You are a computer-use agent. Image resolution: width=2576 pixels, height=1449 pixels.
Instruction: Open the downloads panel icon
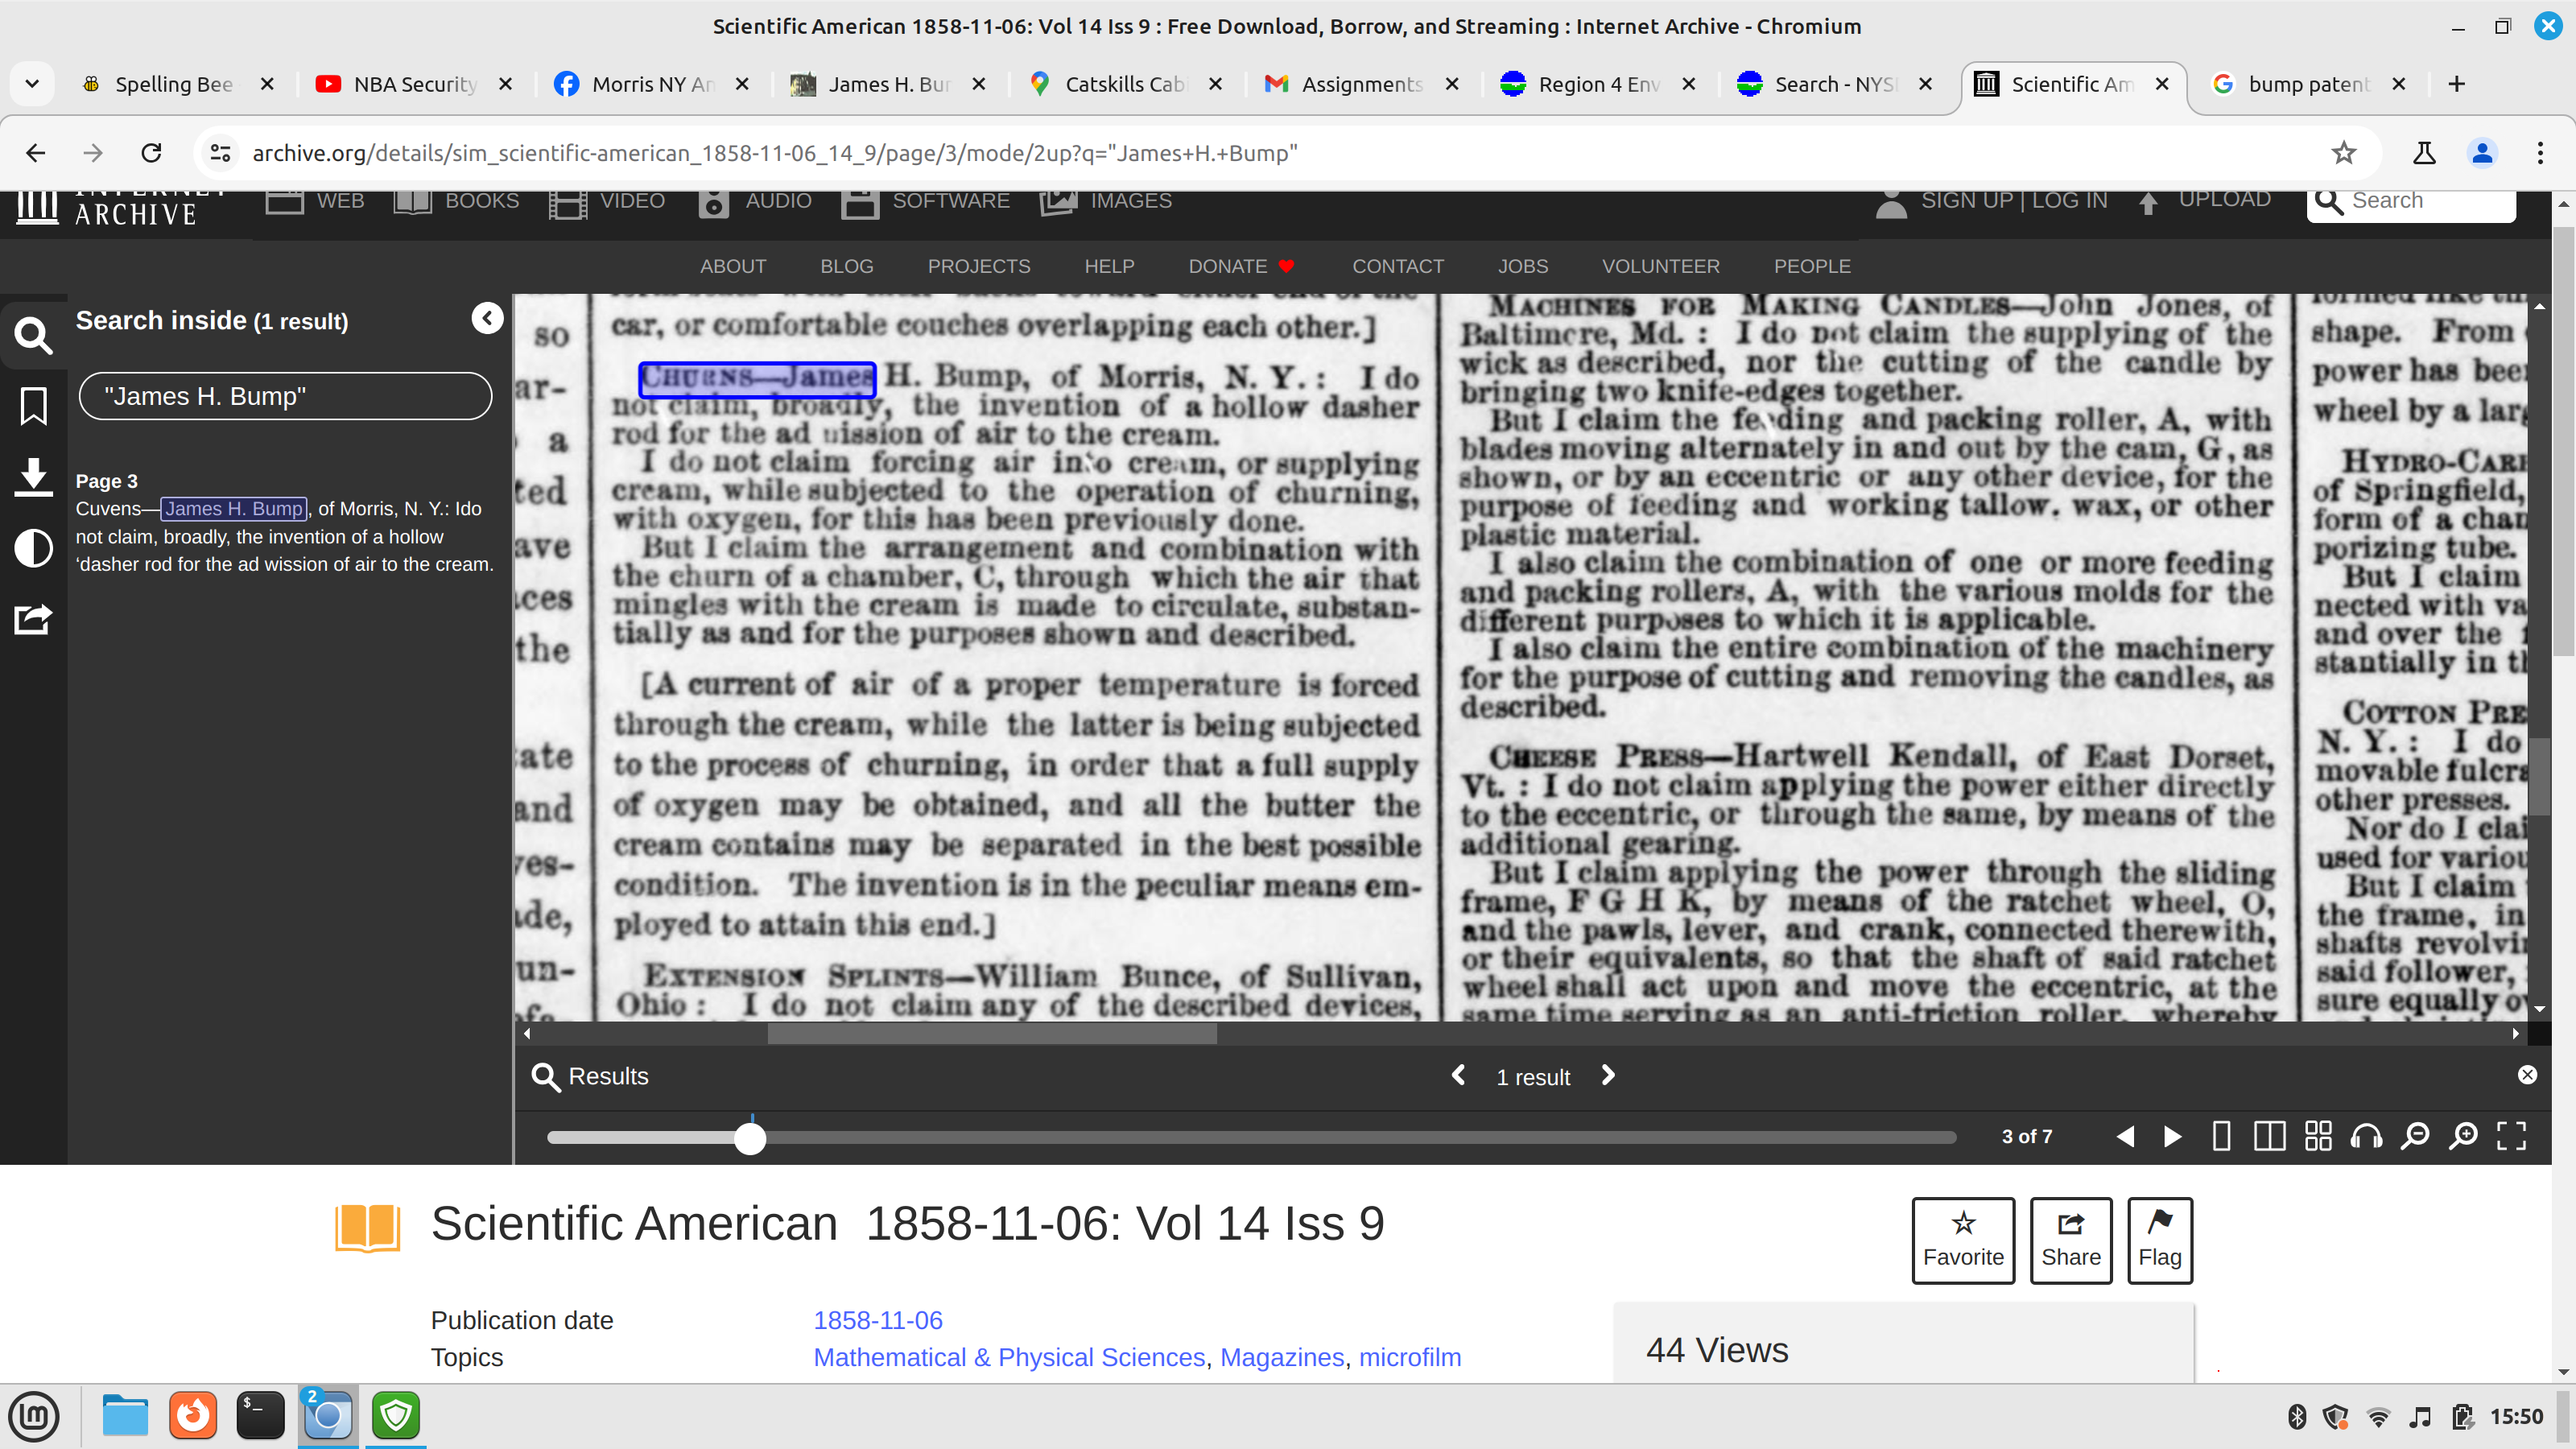coord(33,477)
